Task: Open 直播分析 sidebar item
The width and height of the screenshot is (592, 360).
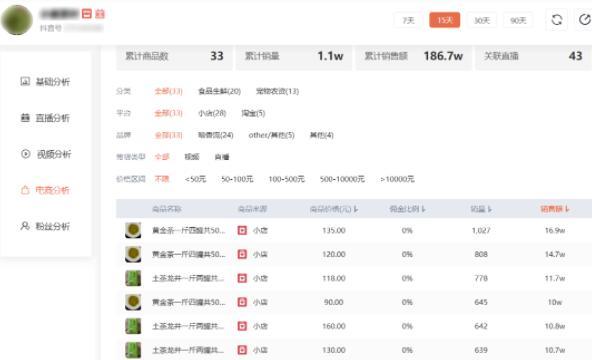Action: pos(45,118)
